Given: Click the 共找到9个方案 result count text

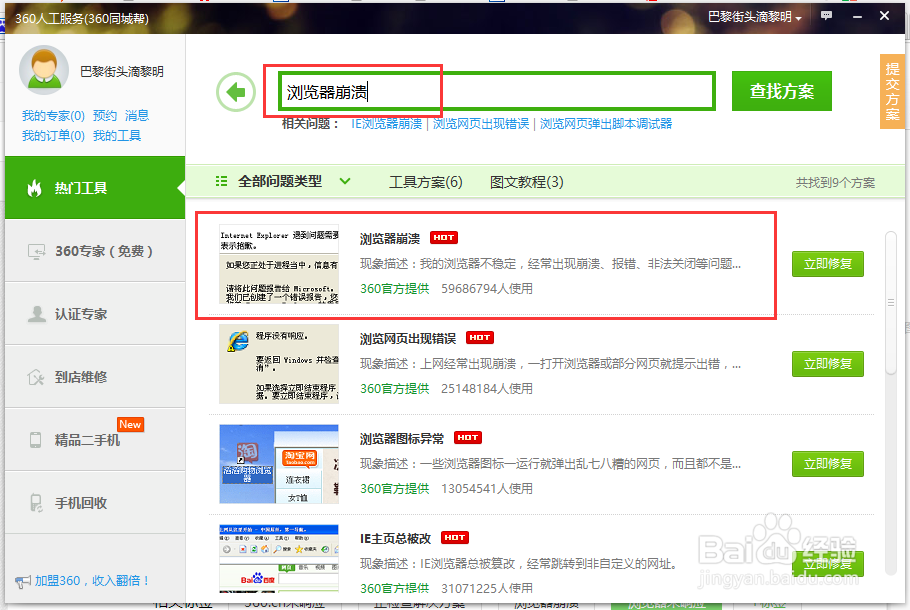Looking at the screenshot, I should click(835, 183).
